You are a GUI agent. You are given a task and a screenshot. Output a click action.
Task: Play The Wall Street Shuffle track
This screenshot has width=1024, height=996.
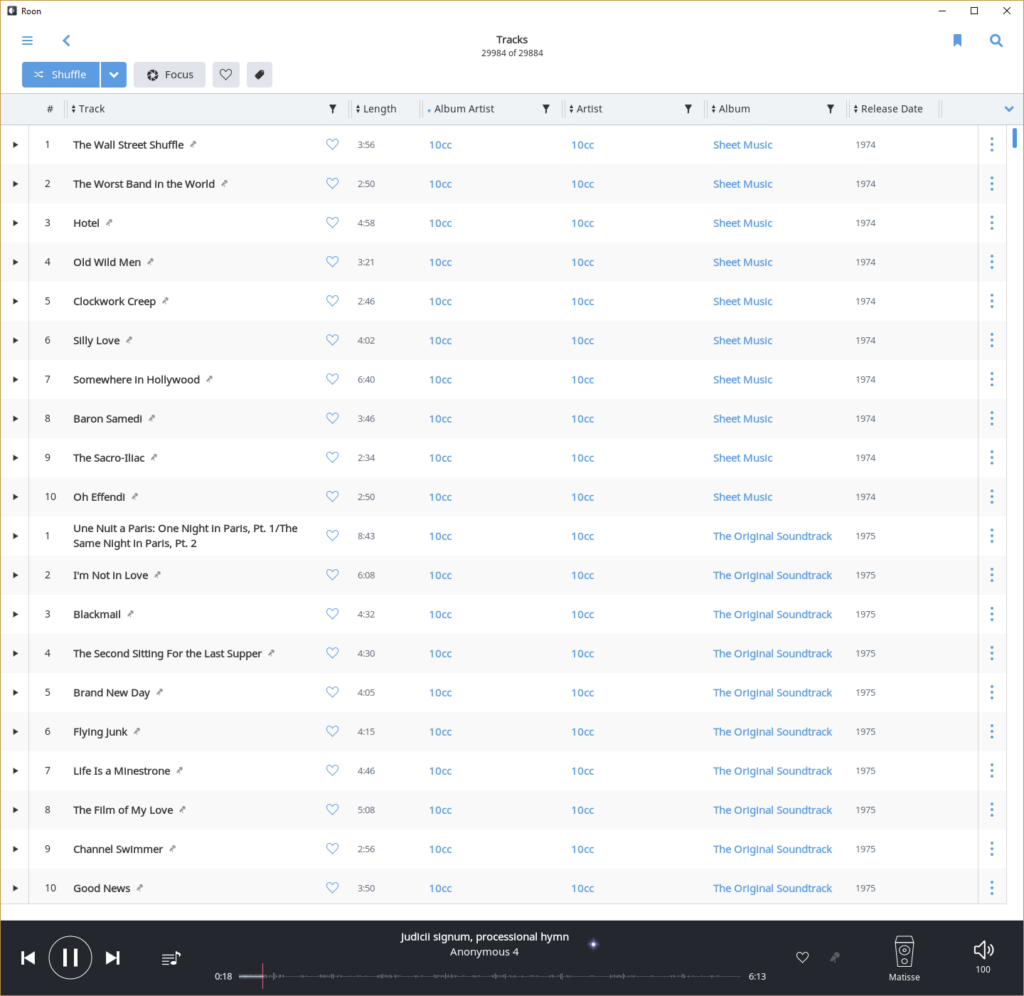[x=15, y=145]
